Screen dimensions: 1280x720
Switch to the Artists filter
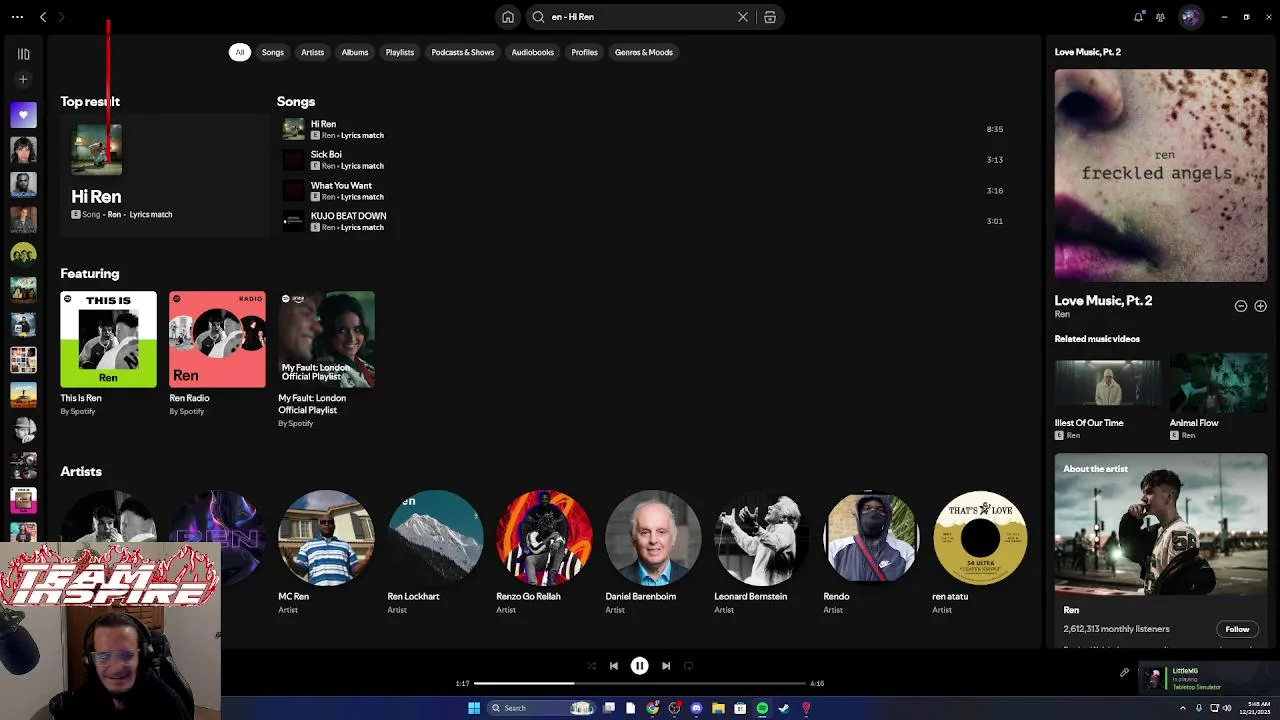[x=313, y=52]
